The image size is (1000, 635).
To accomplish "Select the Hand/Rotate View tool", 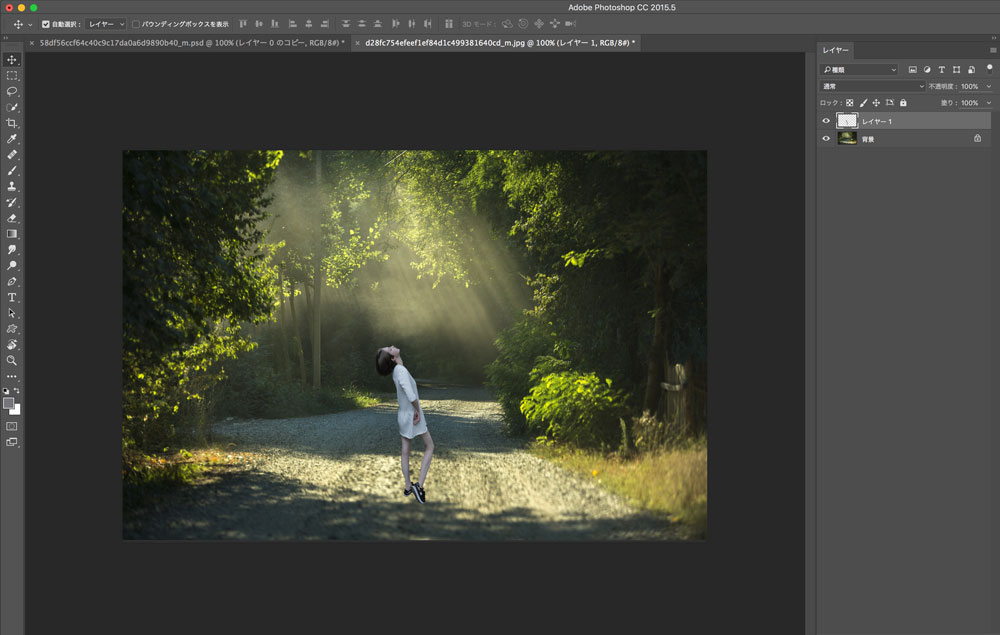I will tap(12, 345).
